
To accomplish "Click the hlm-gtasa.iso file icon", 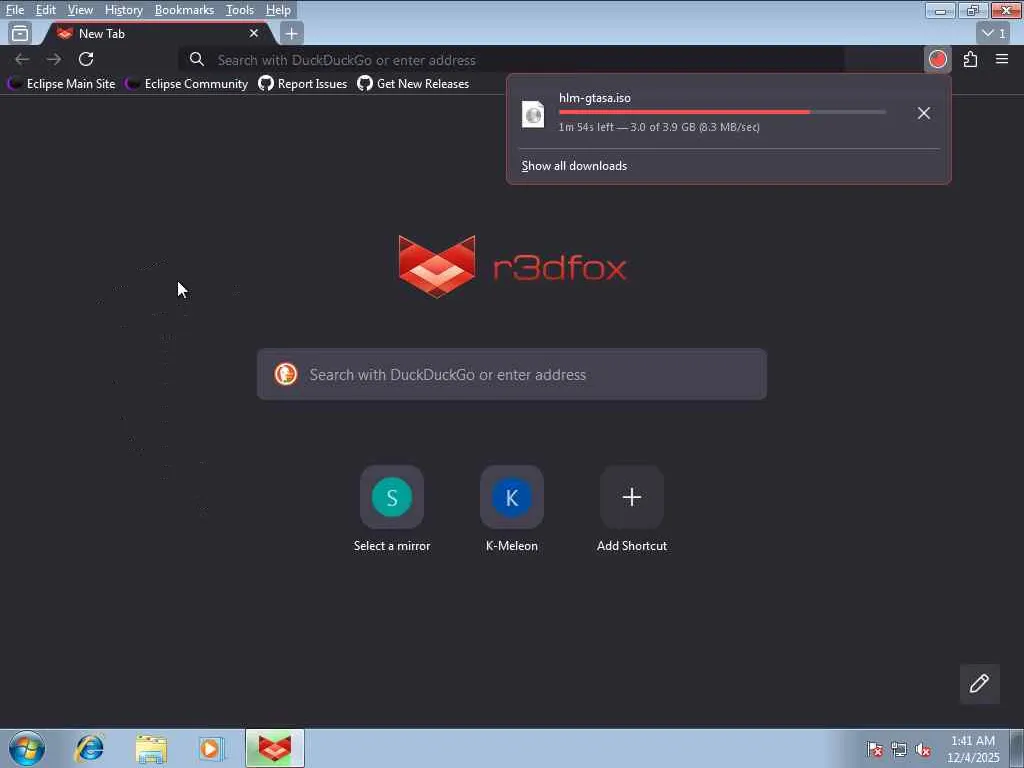I will tap(533, 114).
